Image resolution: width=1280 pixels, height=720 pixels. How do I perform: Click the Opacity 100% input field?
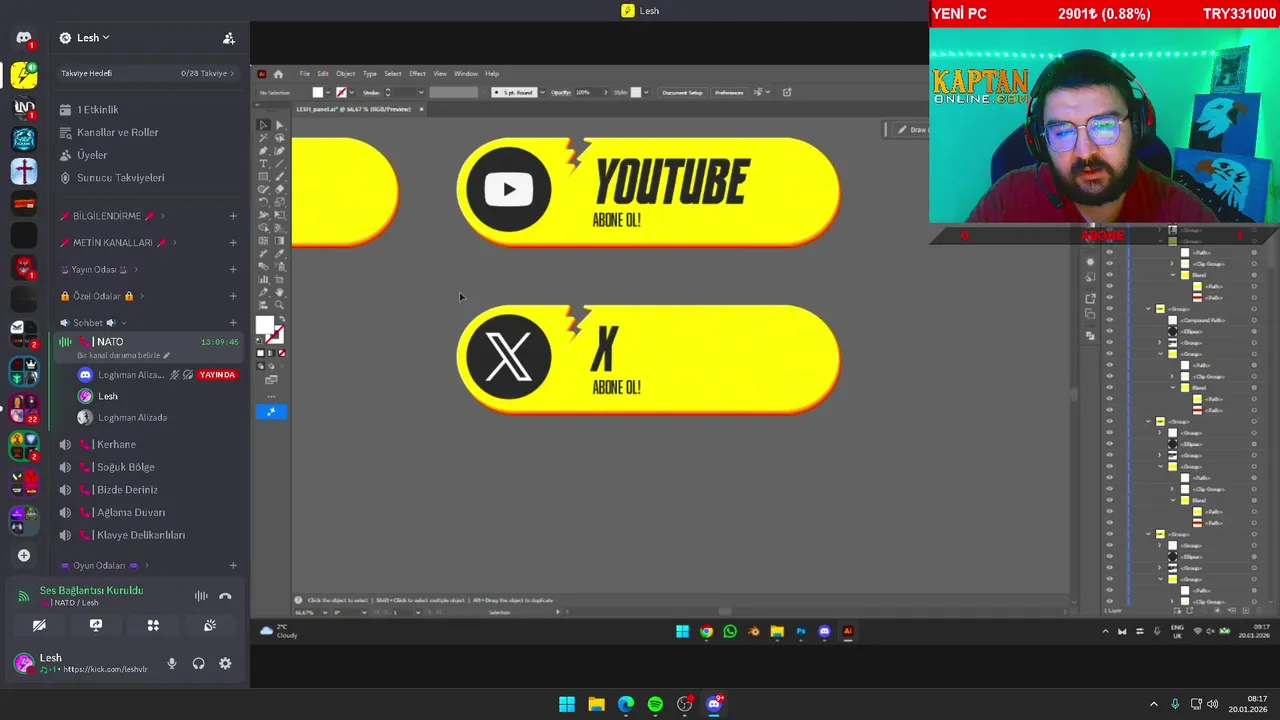[x=587, y=92]
